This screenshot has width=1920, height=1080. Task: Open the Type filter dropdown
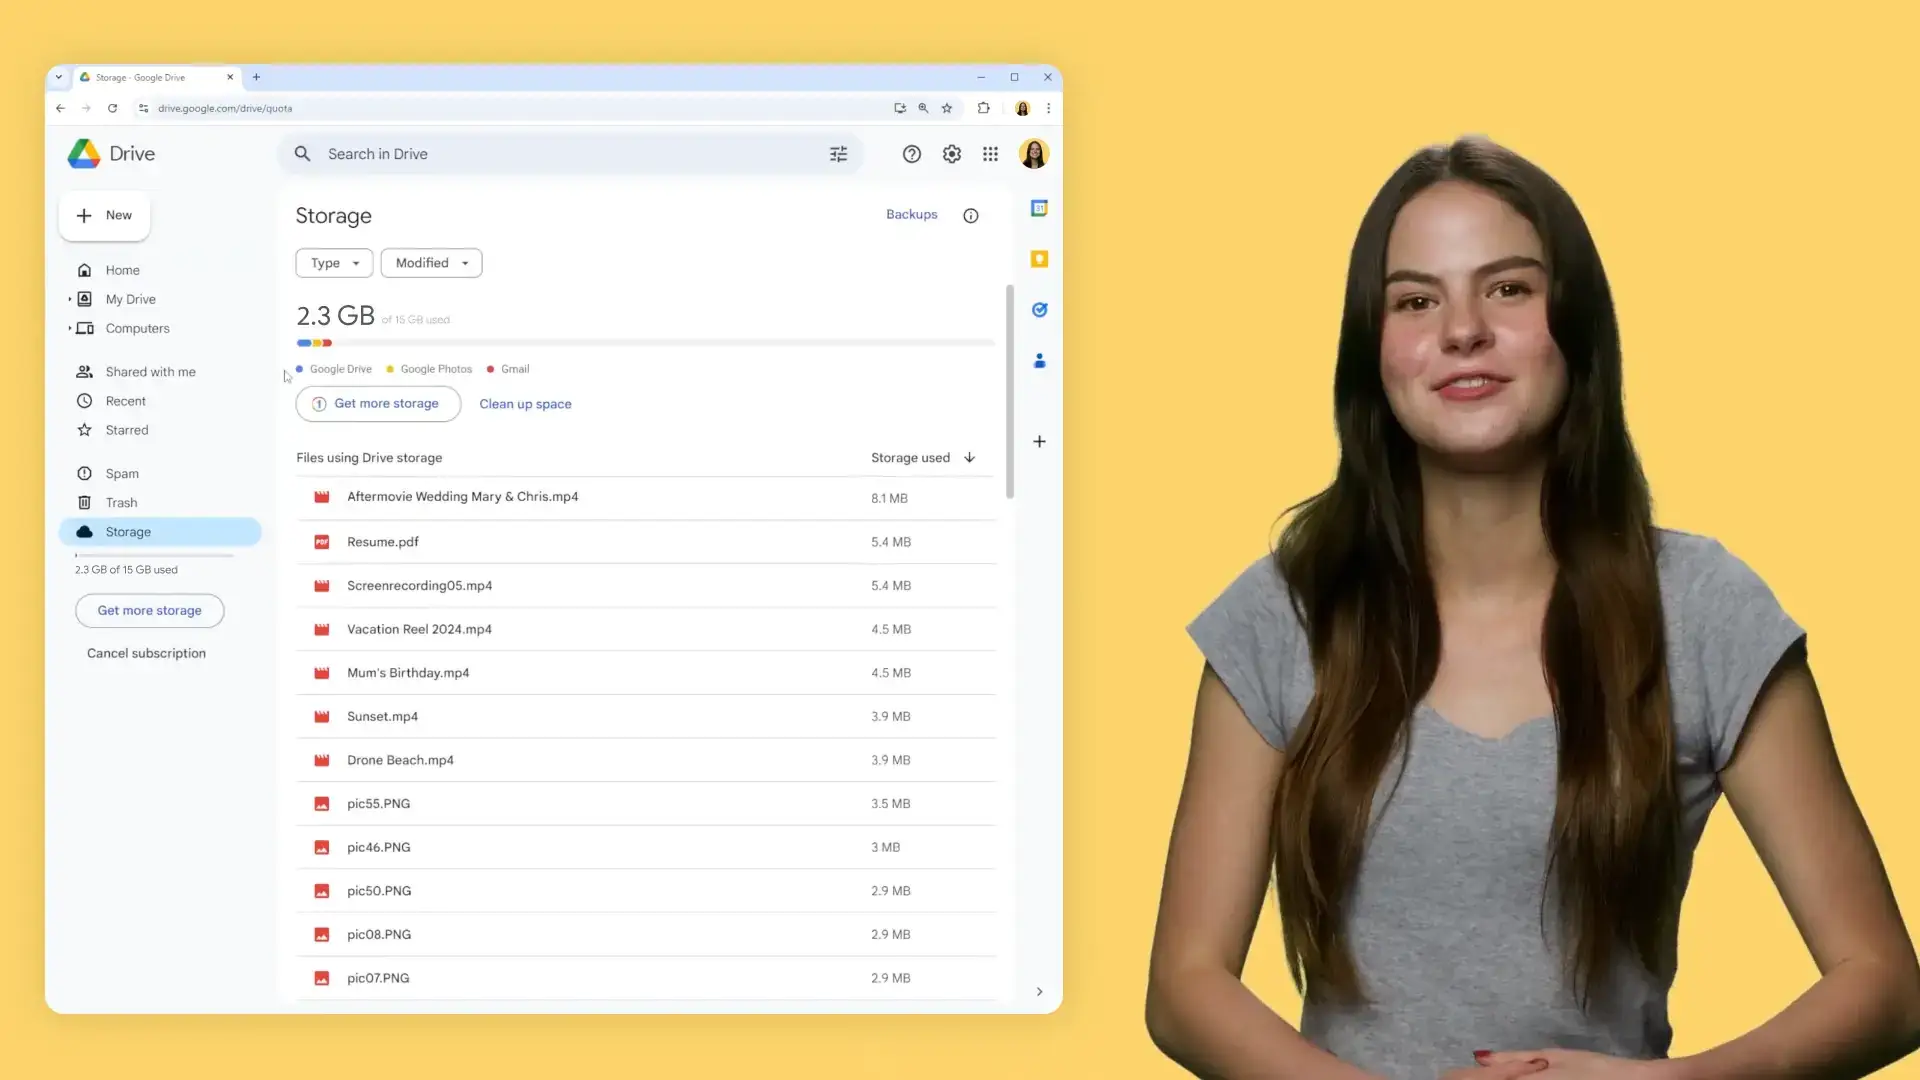(334, 263)
